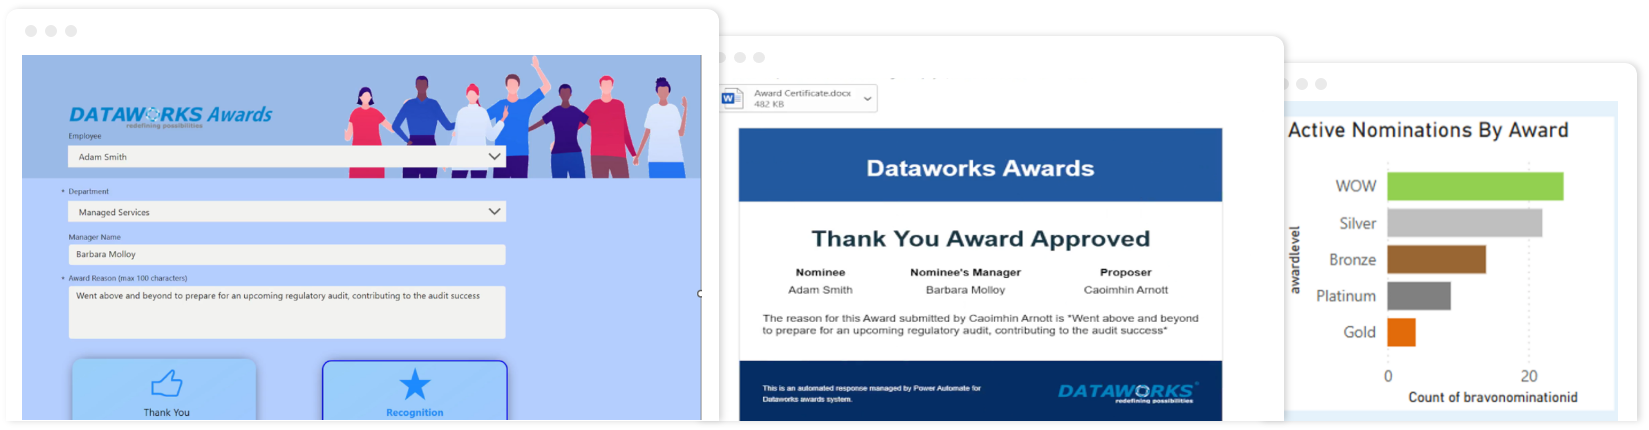Click the gray Platinum chart bar

(1418, 296)
